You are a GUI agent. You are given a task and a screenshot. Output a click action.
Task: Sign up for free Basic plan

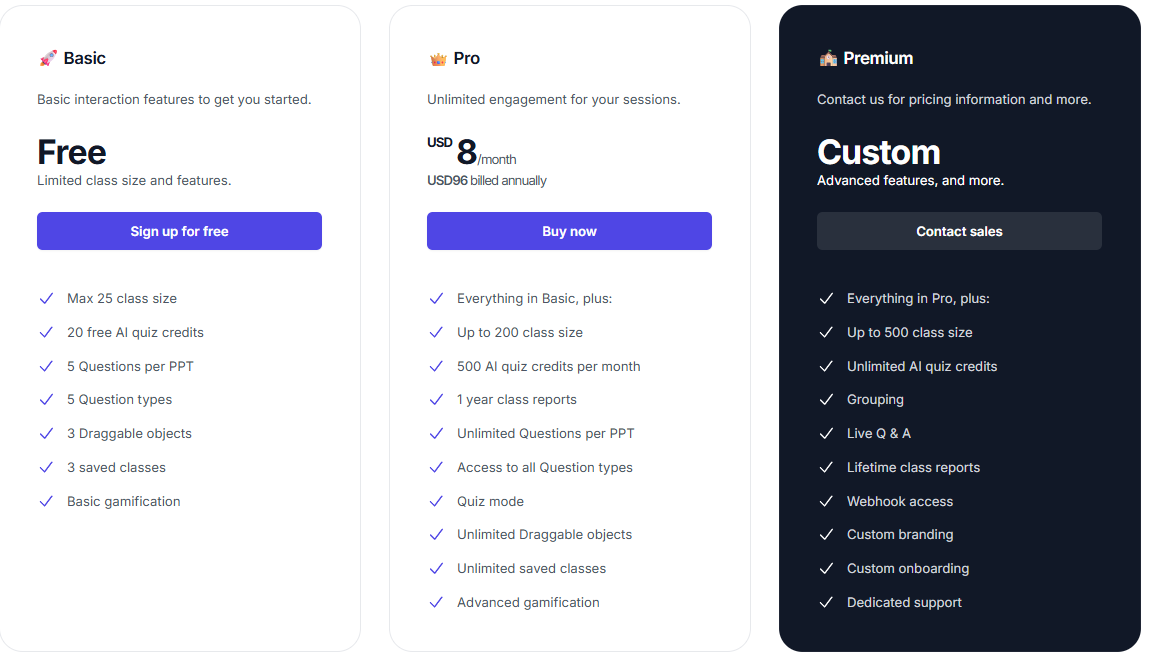[x=180, y=231]
